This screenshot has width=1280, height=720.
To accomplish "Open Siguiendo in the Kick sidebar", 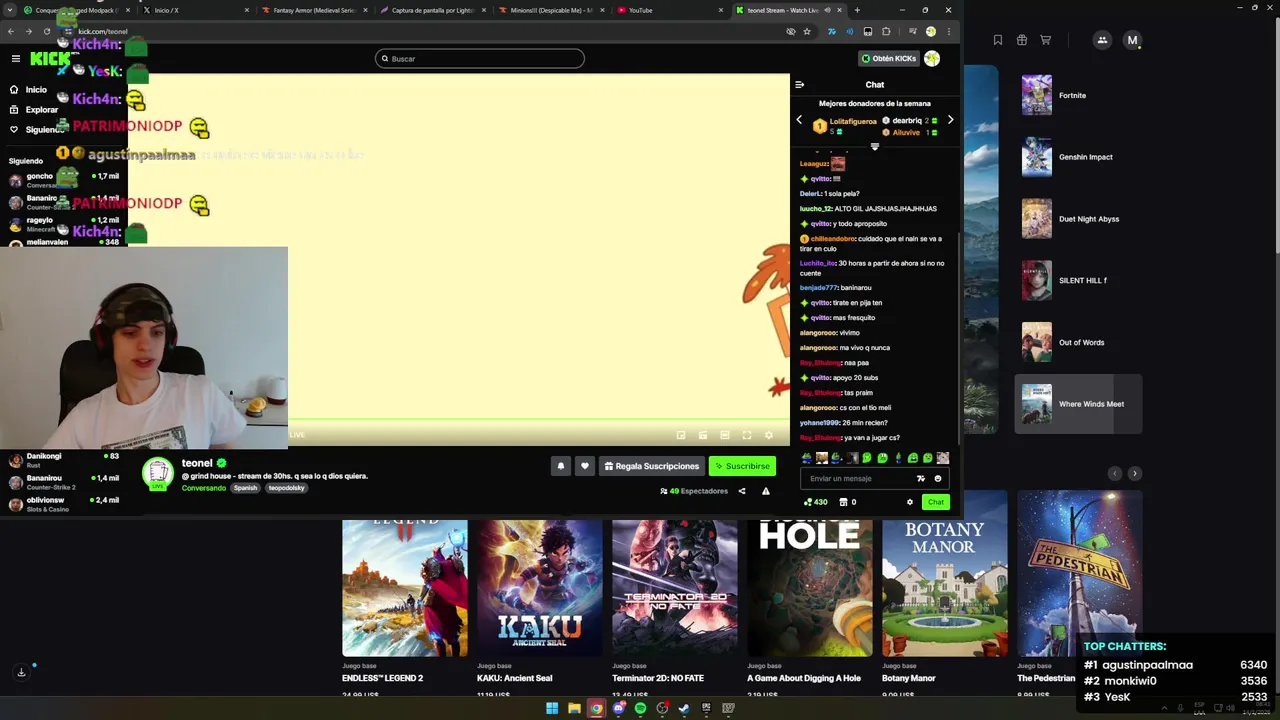I will click(37, 130).
